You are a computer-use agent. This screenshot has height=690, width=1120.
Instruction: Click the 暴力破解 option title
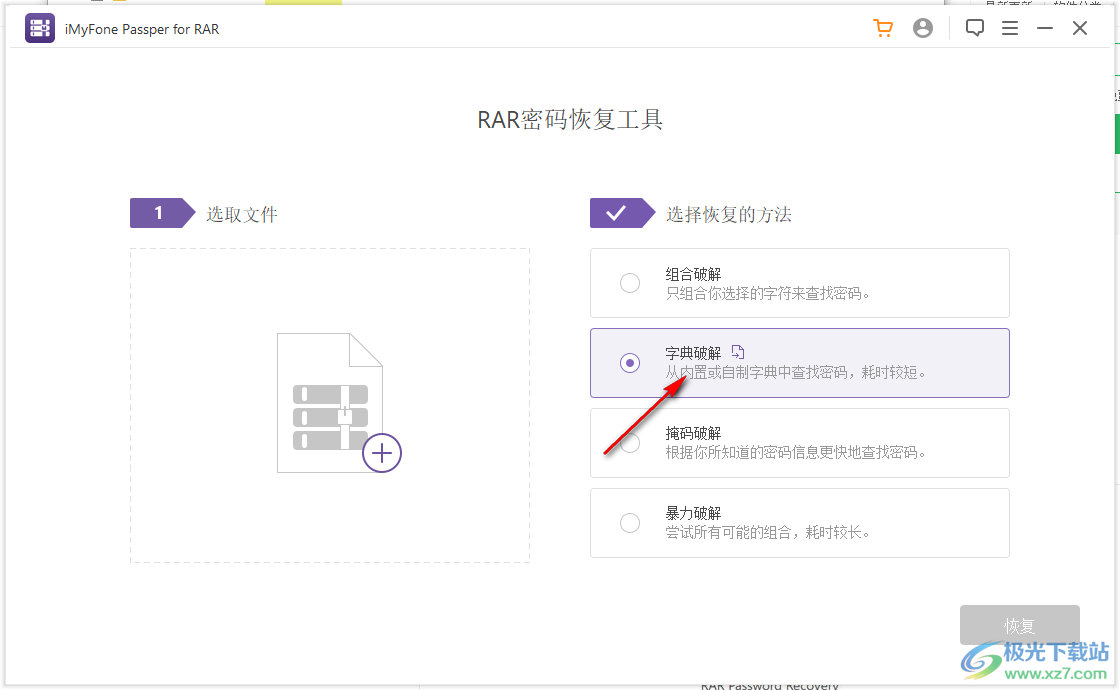pyautogui.click(x=693, y=513)
